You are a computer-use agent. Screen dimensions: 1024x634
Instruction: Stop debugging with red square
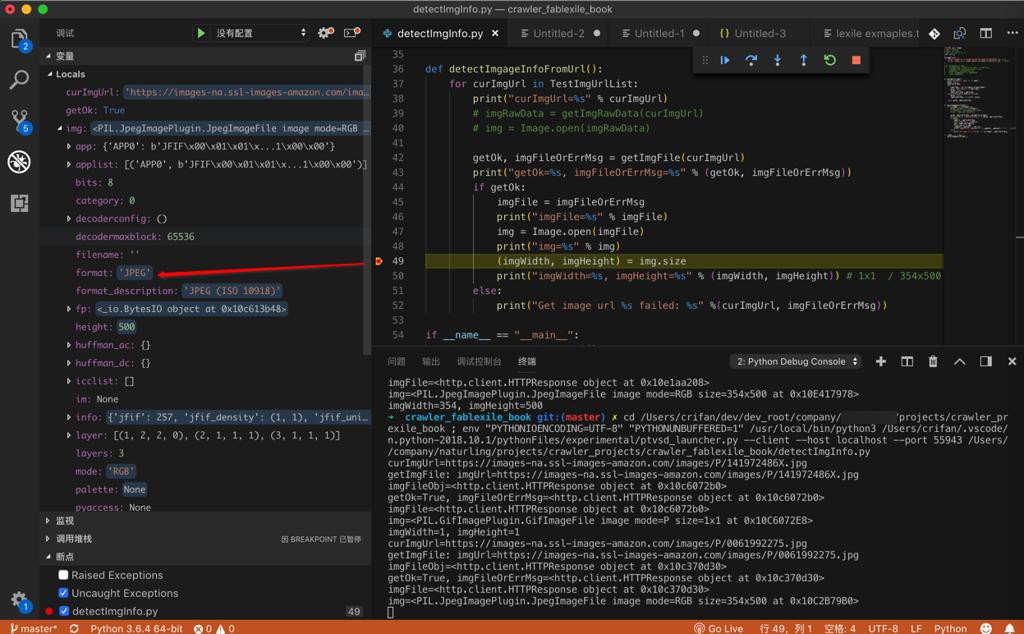click(856, 60)
